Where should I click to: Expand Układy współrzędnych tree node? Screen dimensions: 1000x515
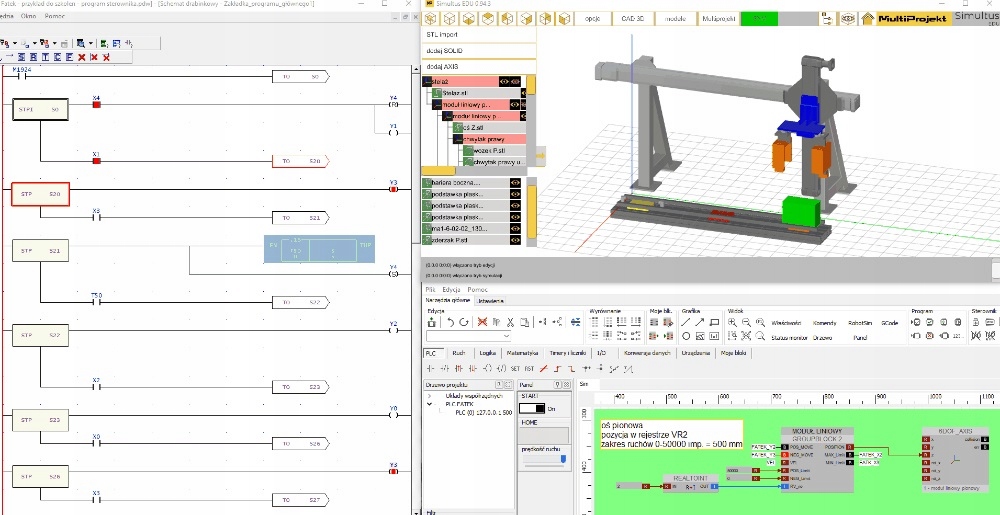pos(429,396)
